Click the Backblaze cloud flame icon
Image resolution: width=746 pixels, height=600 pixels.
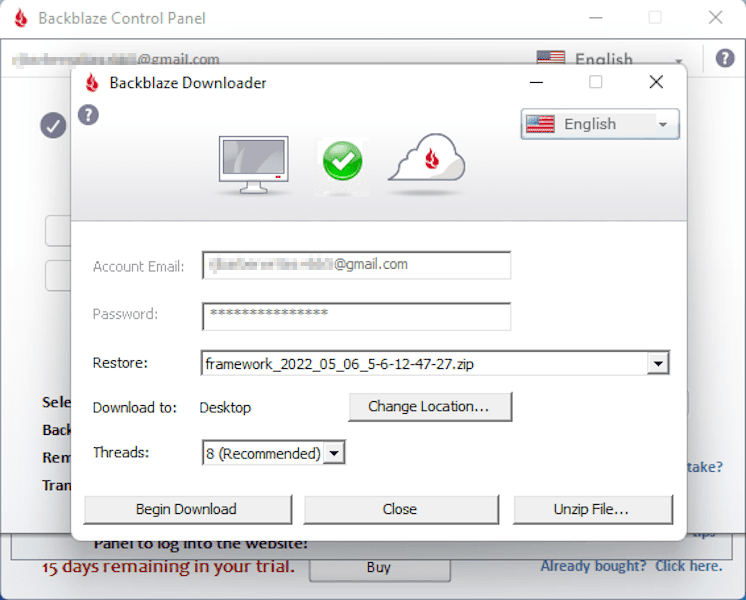pos(427,158)
